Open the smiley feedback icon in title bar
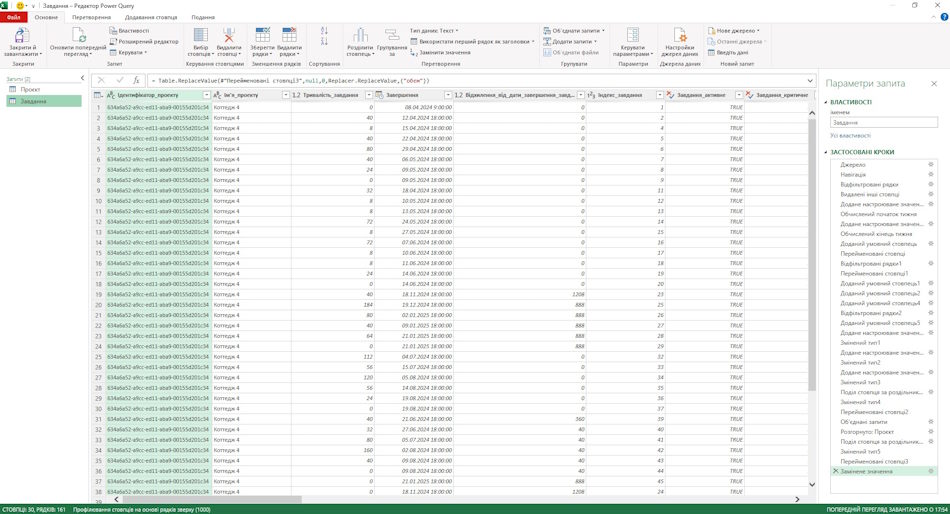The width and height of the screenshot is (950, 514). 20,5
